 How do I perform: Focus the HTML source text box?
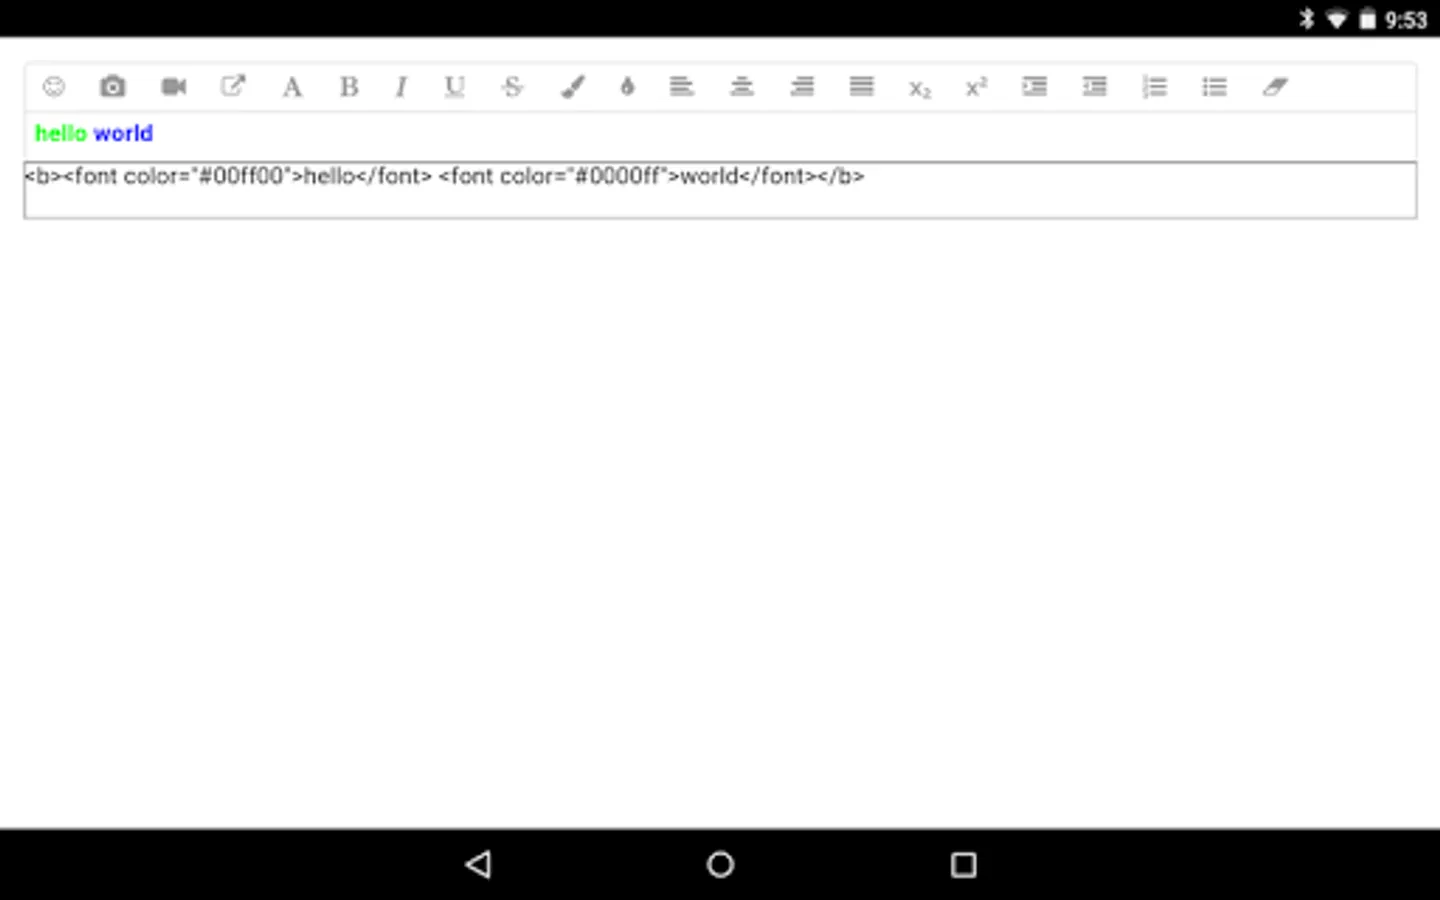click(720, 190)
